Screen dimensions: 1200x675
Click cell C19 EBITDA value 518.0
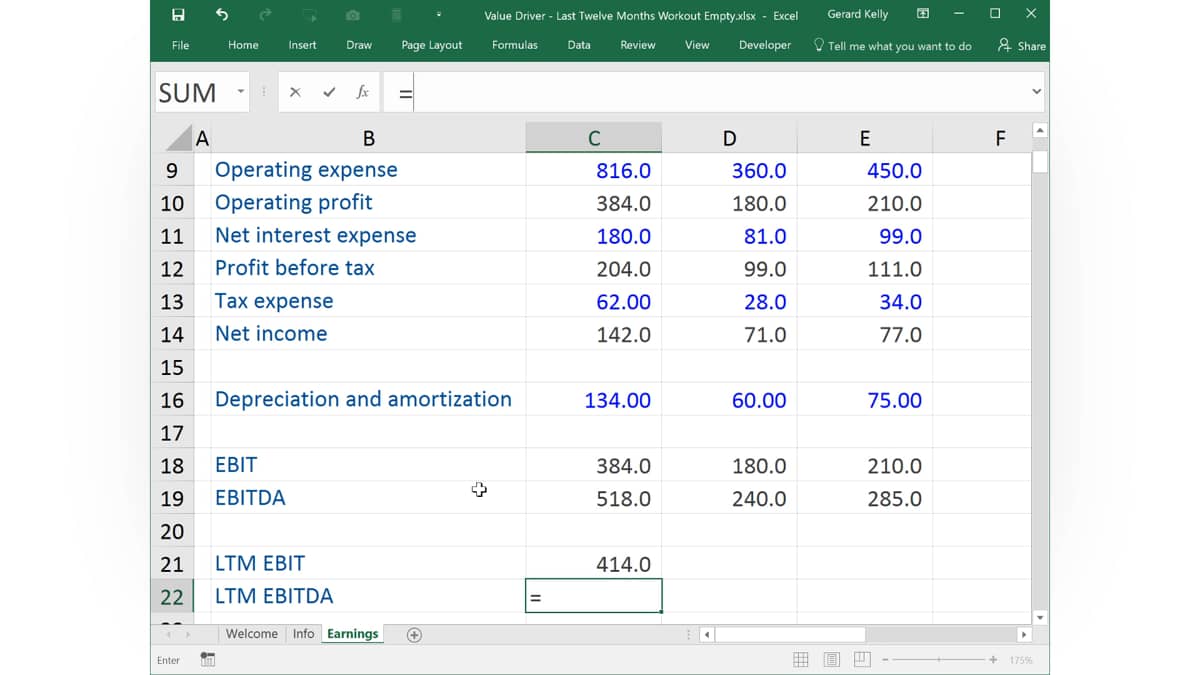(594, 498)
